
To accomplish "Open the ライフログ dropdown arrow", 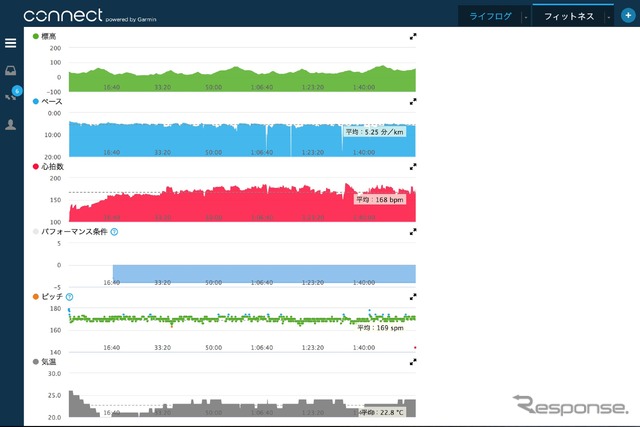I will click(x=526, y=17).
